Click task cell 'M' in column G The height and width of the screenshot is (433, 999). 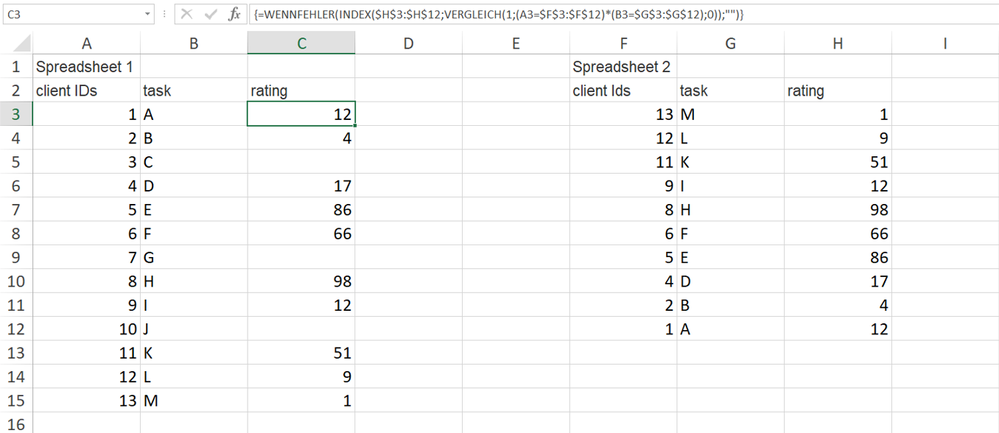tap(731, 115)
